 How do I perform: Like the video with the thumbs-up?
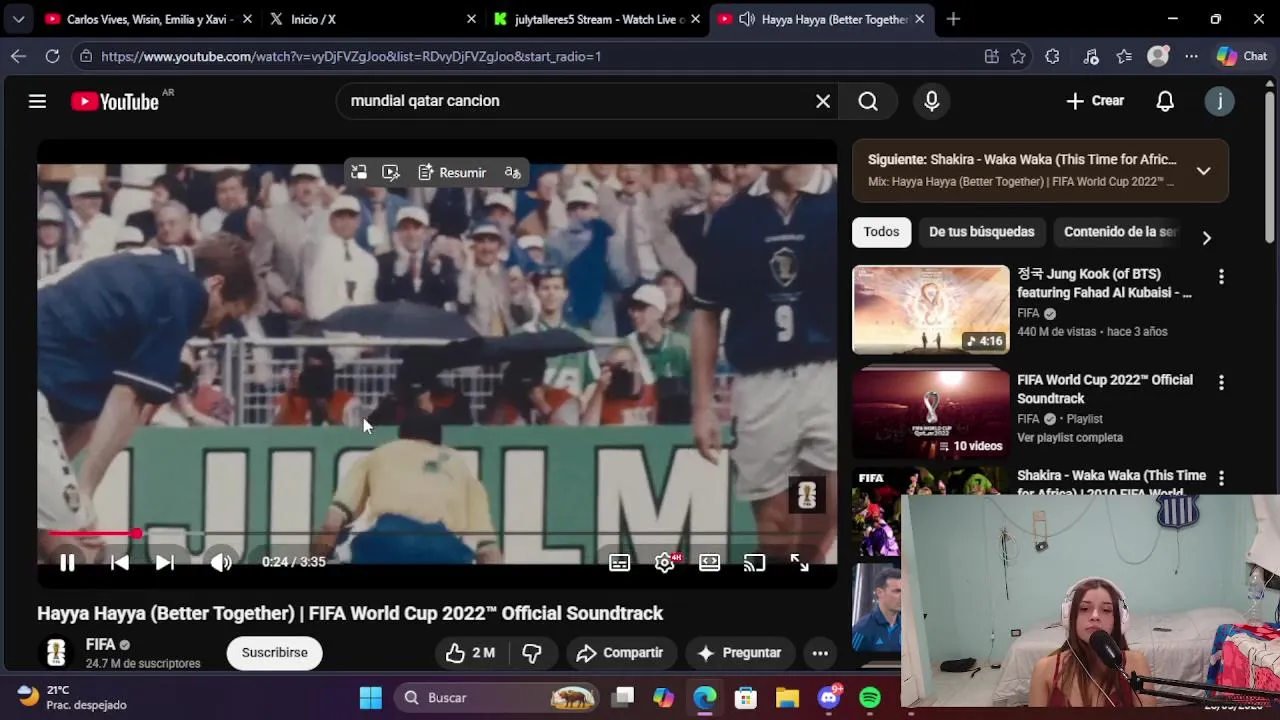(x=470, y=653)
